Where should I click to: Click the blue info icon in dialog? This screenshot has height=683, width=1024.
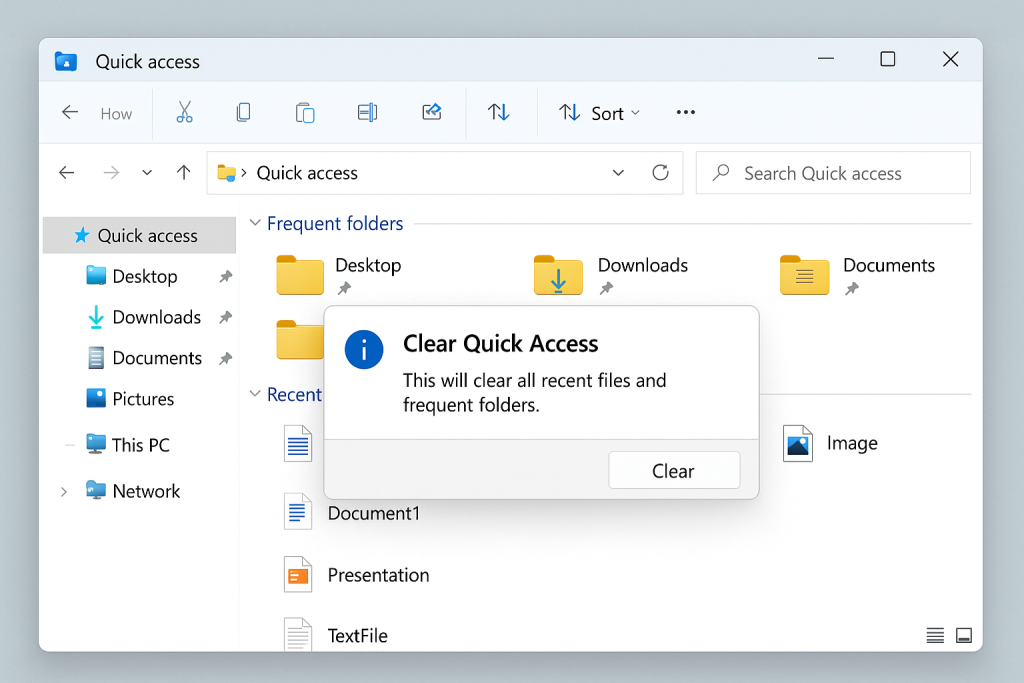pos(364,349)
